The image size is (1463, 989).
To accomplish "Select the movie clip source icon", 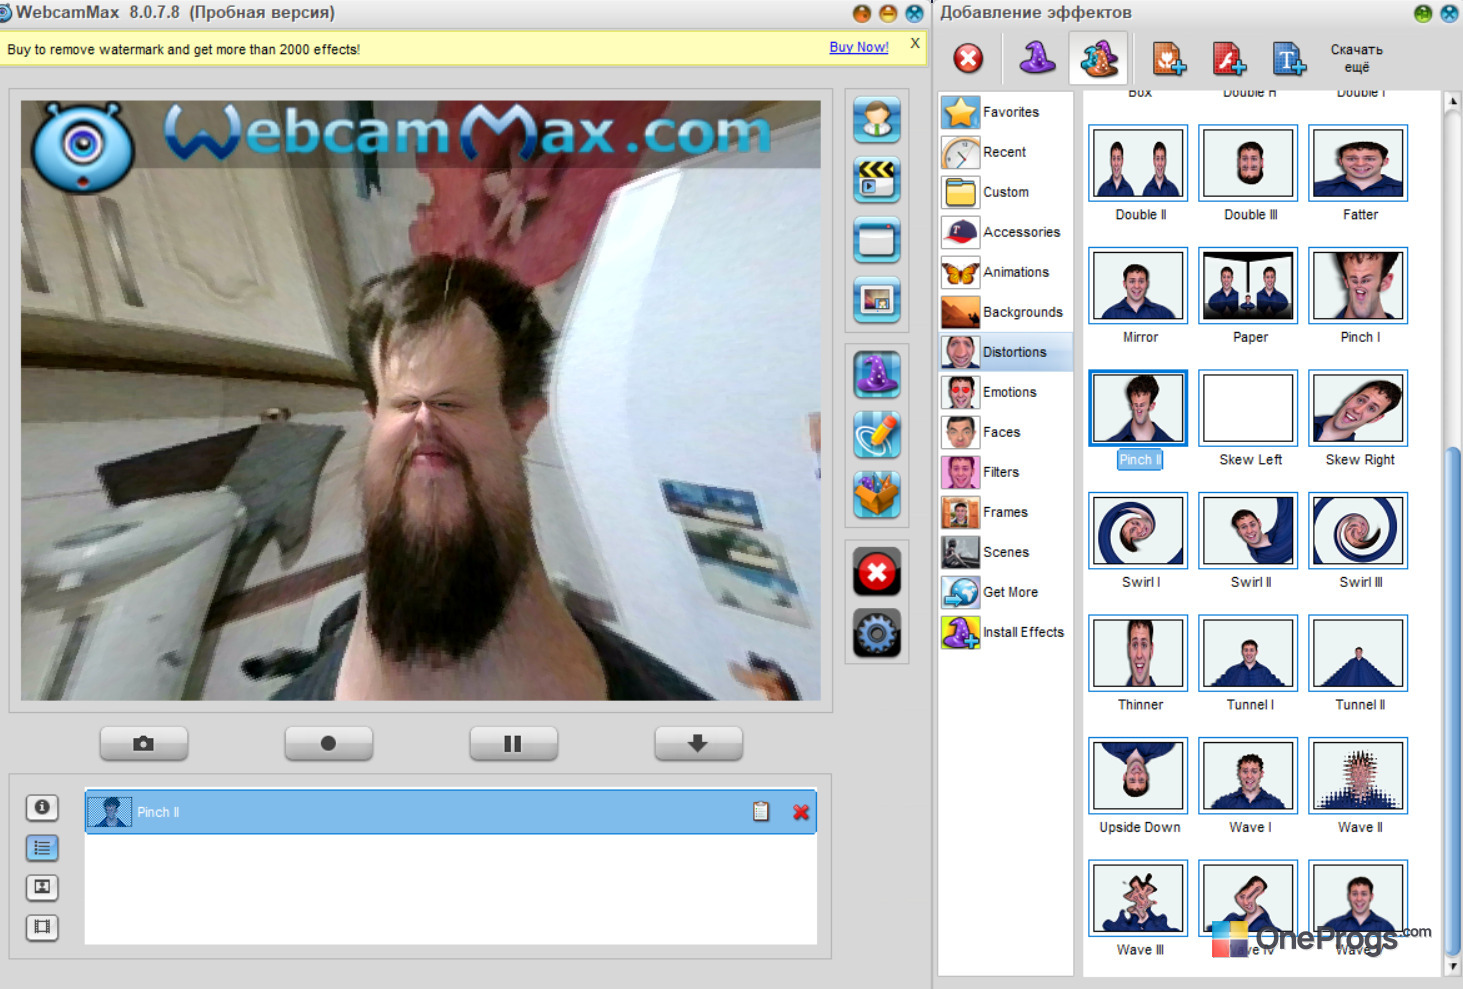I will (877, 180).
